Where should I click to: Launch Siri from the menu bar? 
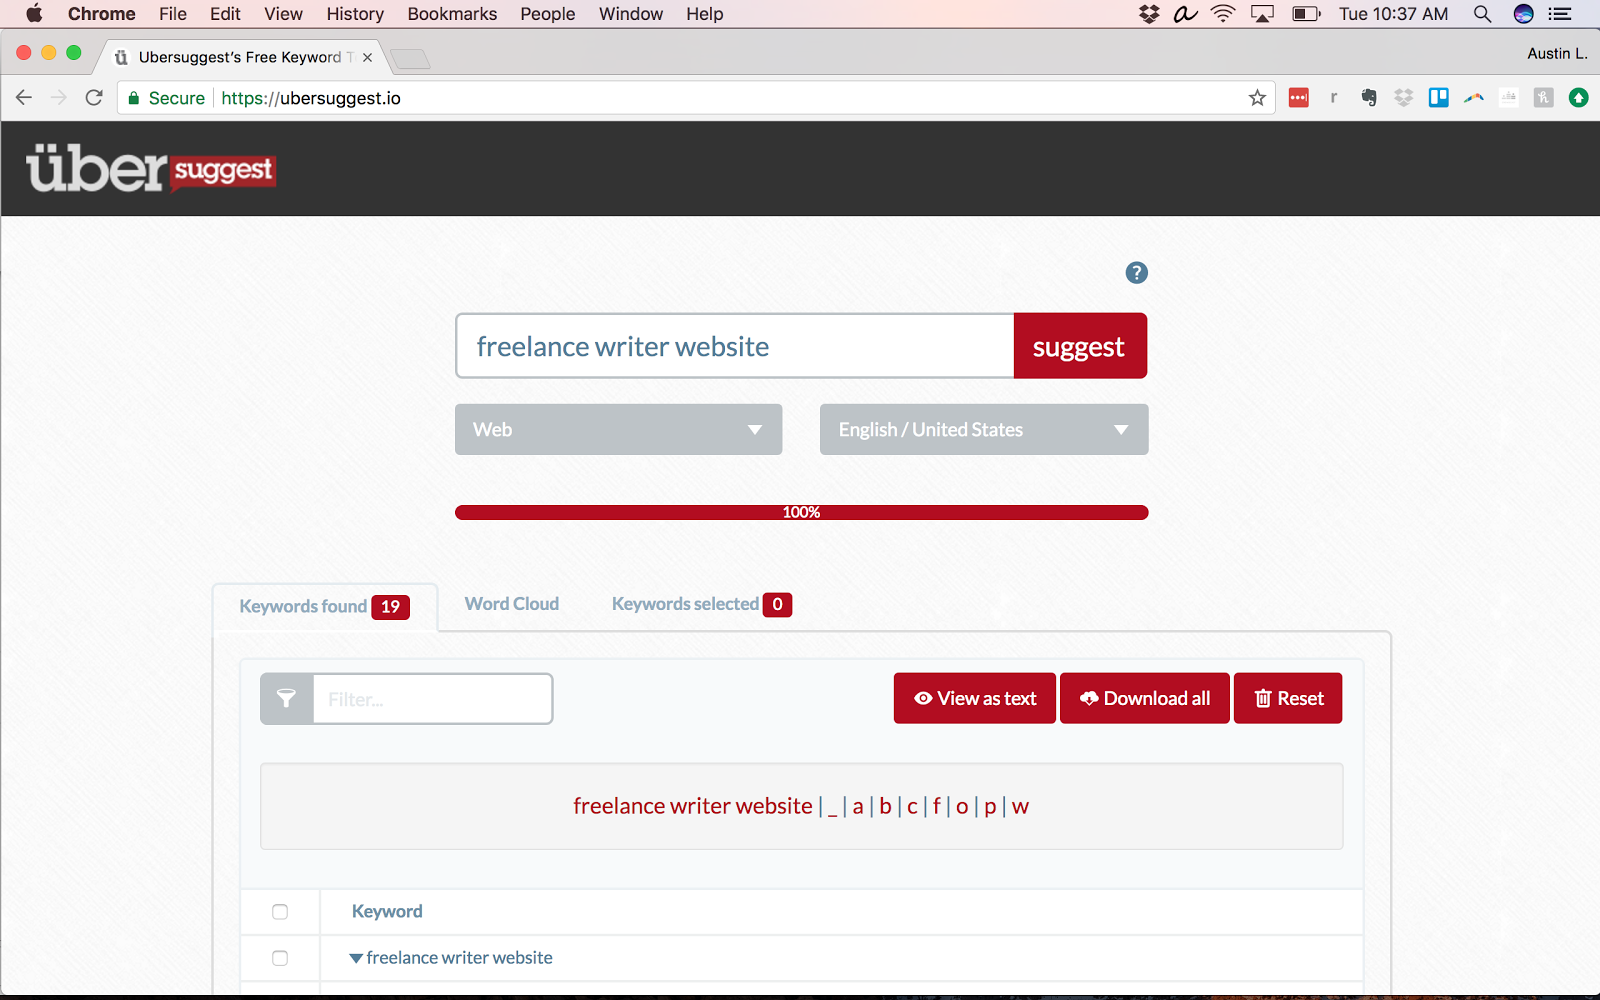pos(1524,14)
